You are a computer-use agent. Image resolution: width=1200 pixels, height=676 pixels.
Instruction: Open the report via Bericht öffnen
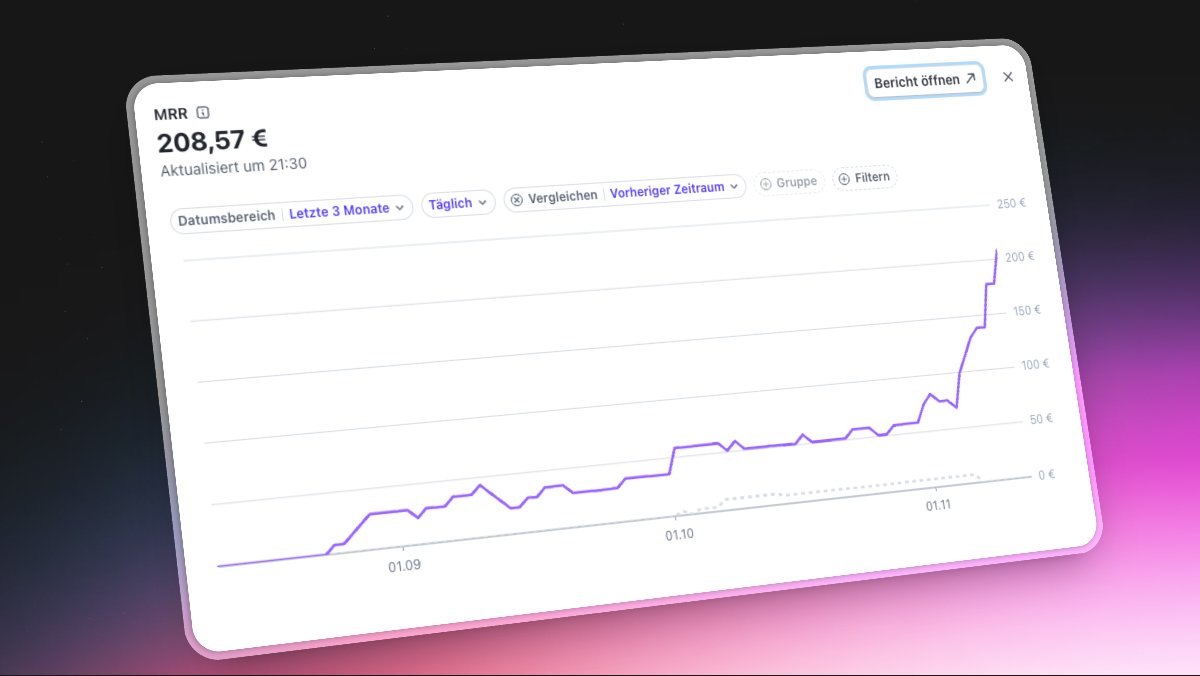coord(923,81)
